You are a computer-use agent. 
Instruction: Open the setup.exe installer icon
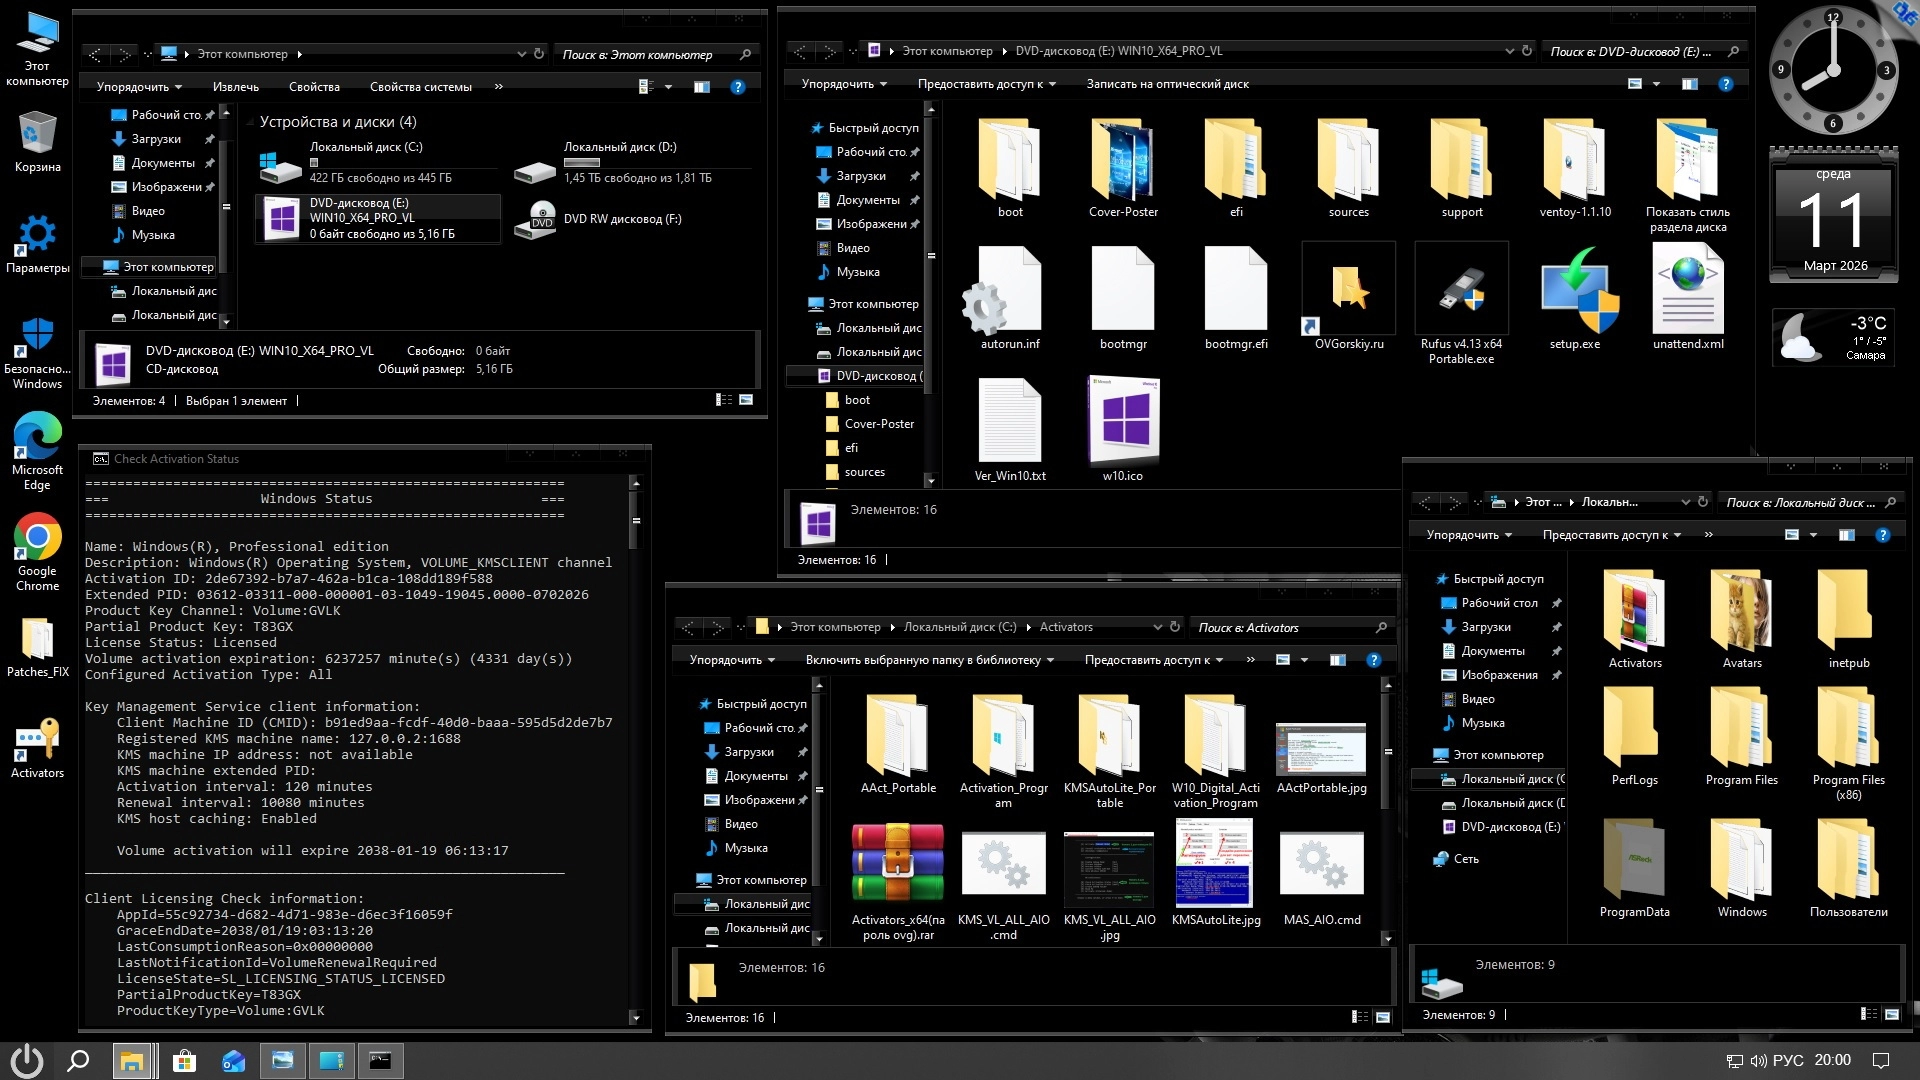tap(1575, 292)
